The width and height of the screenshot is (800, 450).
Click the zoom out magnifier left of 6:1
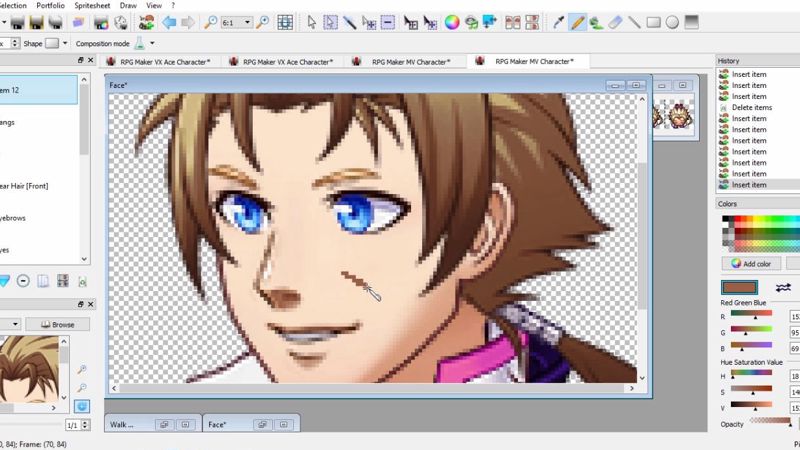pos(210,22)
